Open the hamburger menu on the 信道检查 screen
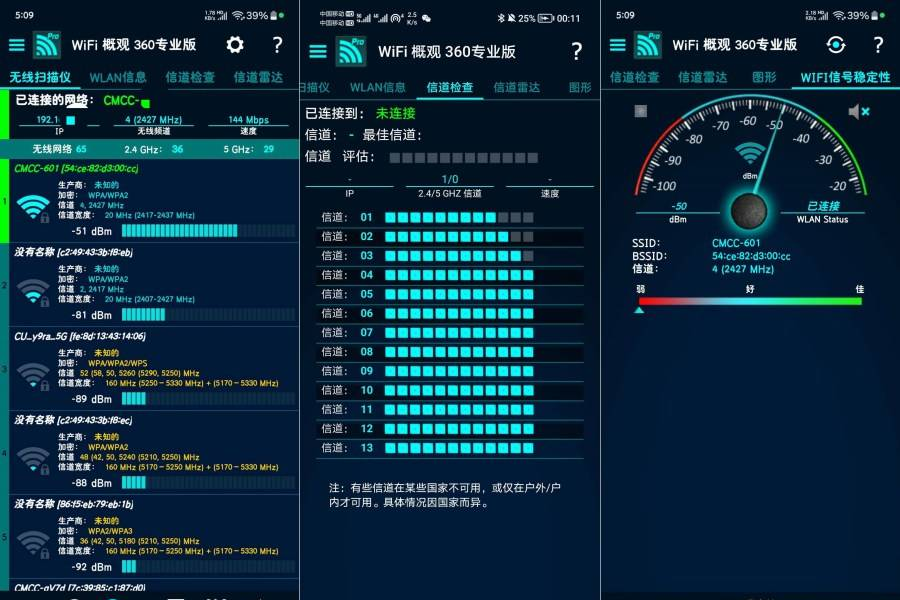Viewport: 900px width, 600px height. click(318, 51)
